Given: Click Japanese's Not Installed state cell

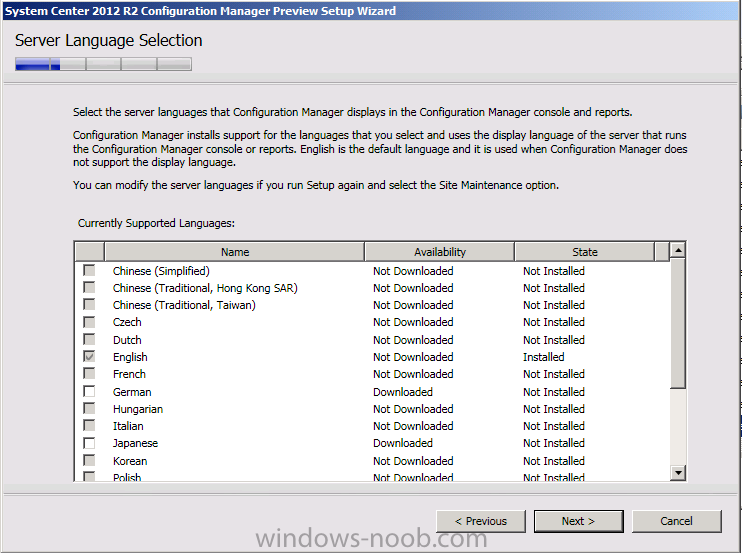Looking at the screenshot, I should tap(554, 443).
